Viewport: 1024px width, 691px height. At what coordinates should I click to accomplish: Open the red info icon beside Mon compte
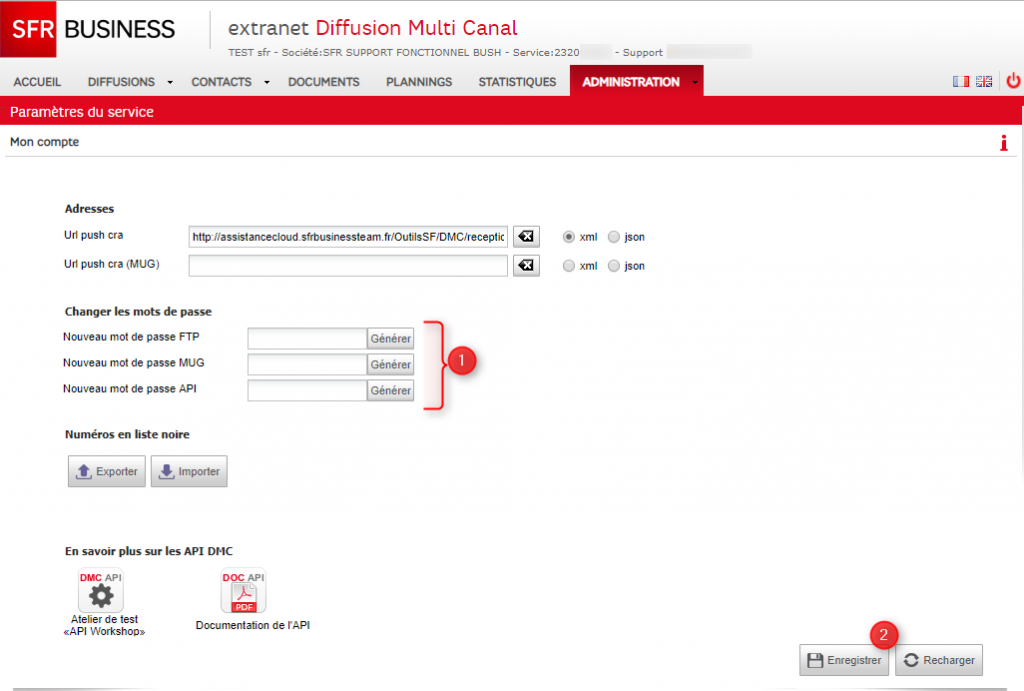click(x=1004, y=143)
